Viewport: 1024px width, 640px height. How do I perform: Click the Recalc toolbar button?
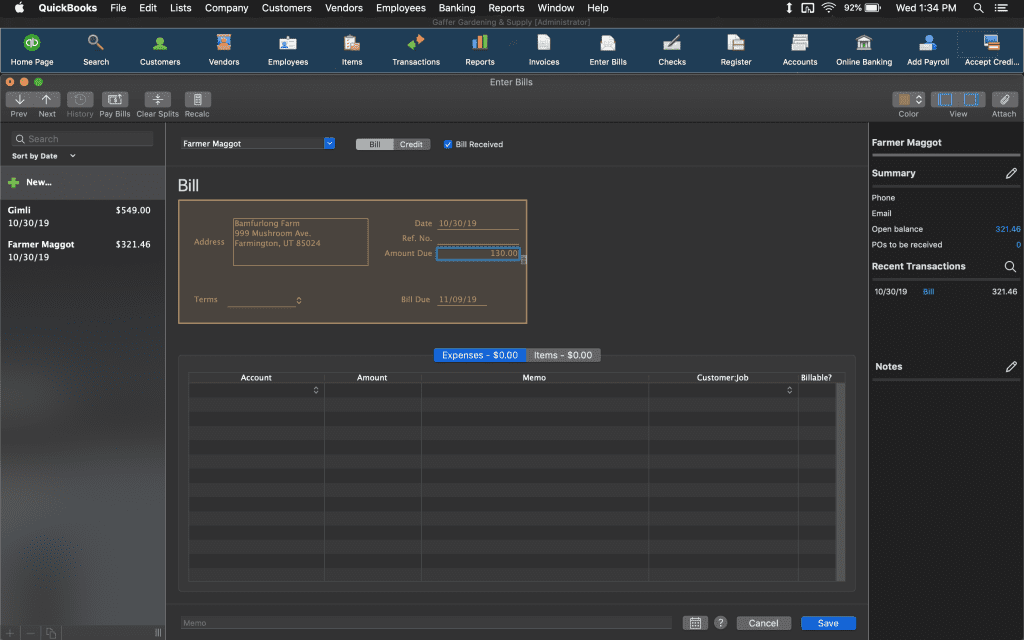197,100
